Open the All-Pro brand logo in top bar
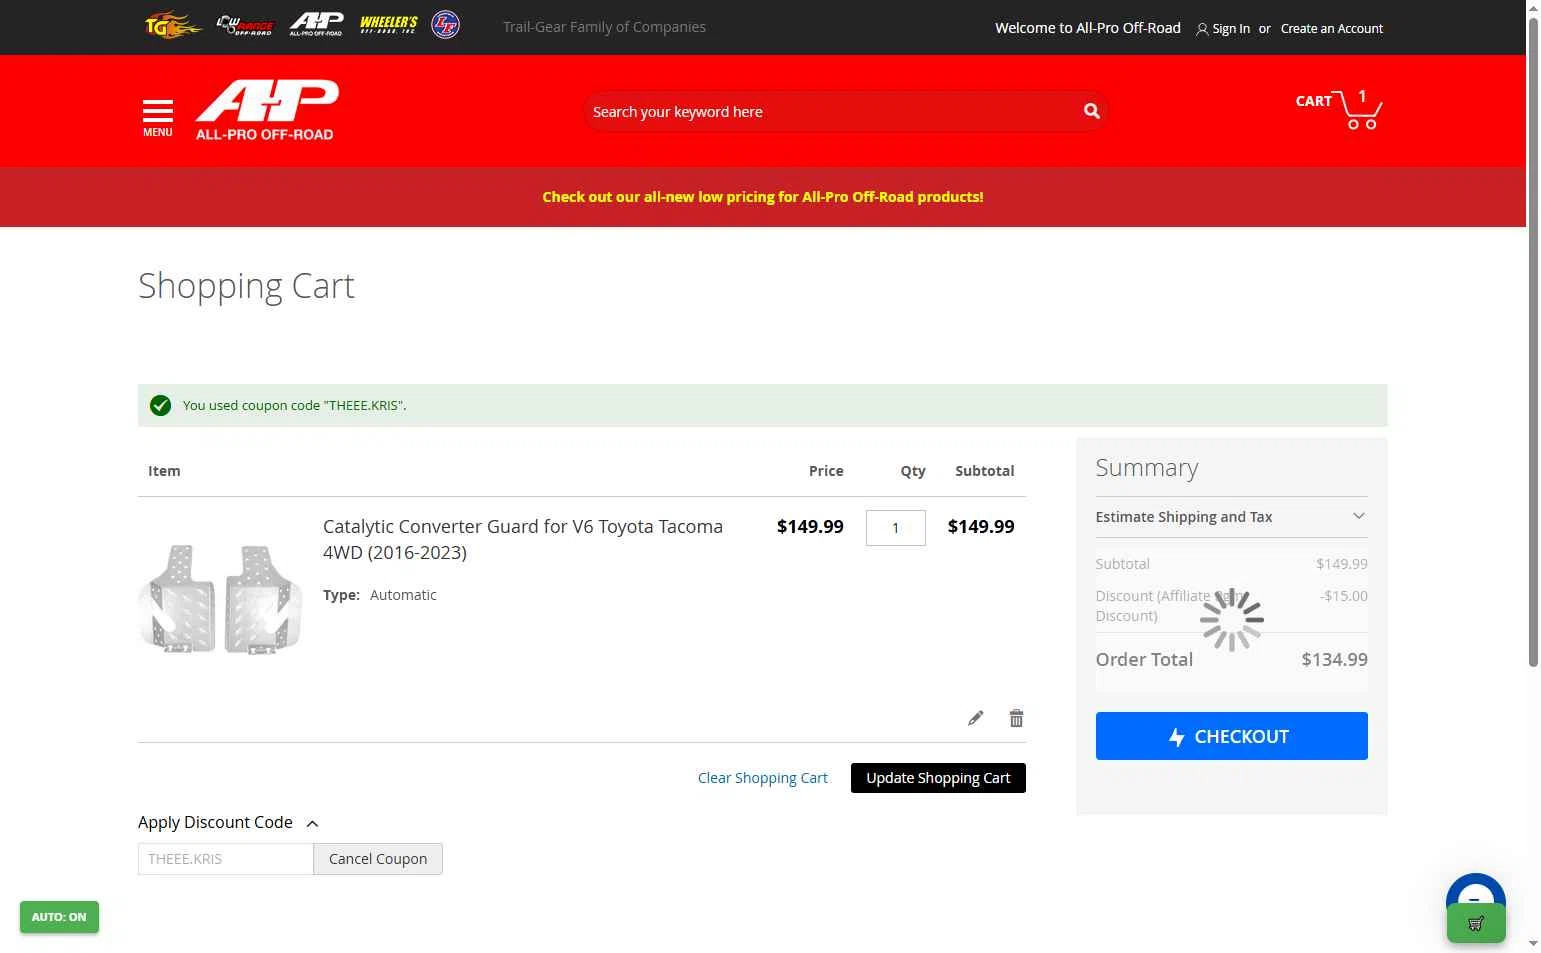Image resolution: width=1541 pixels, height=953 pixels. (x=316, y=24)
